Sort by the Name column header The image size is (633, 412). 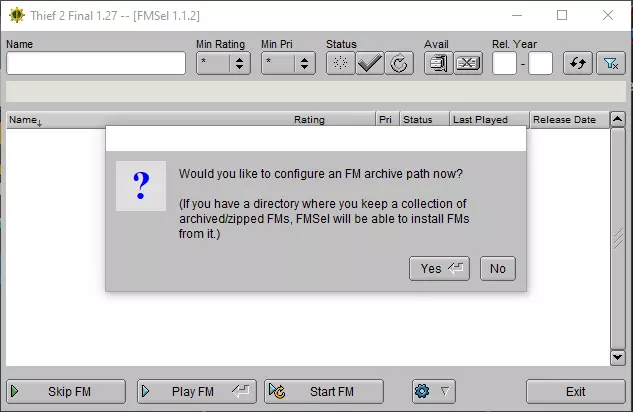[148, 120]
